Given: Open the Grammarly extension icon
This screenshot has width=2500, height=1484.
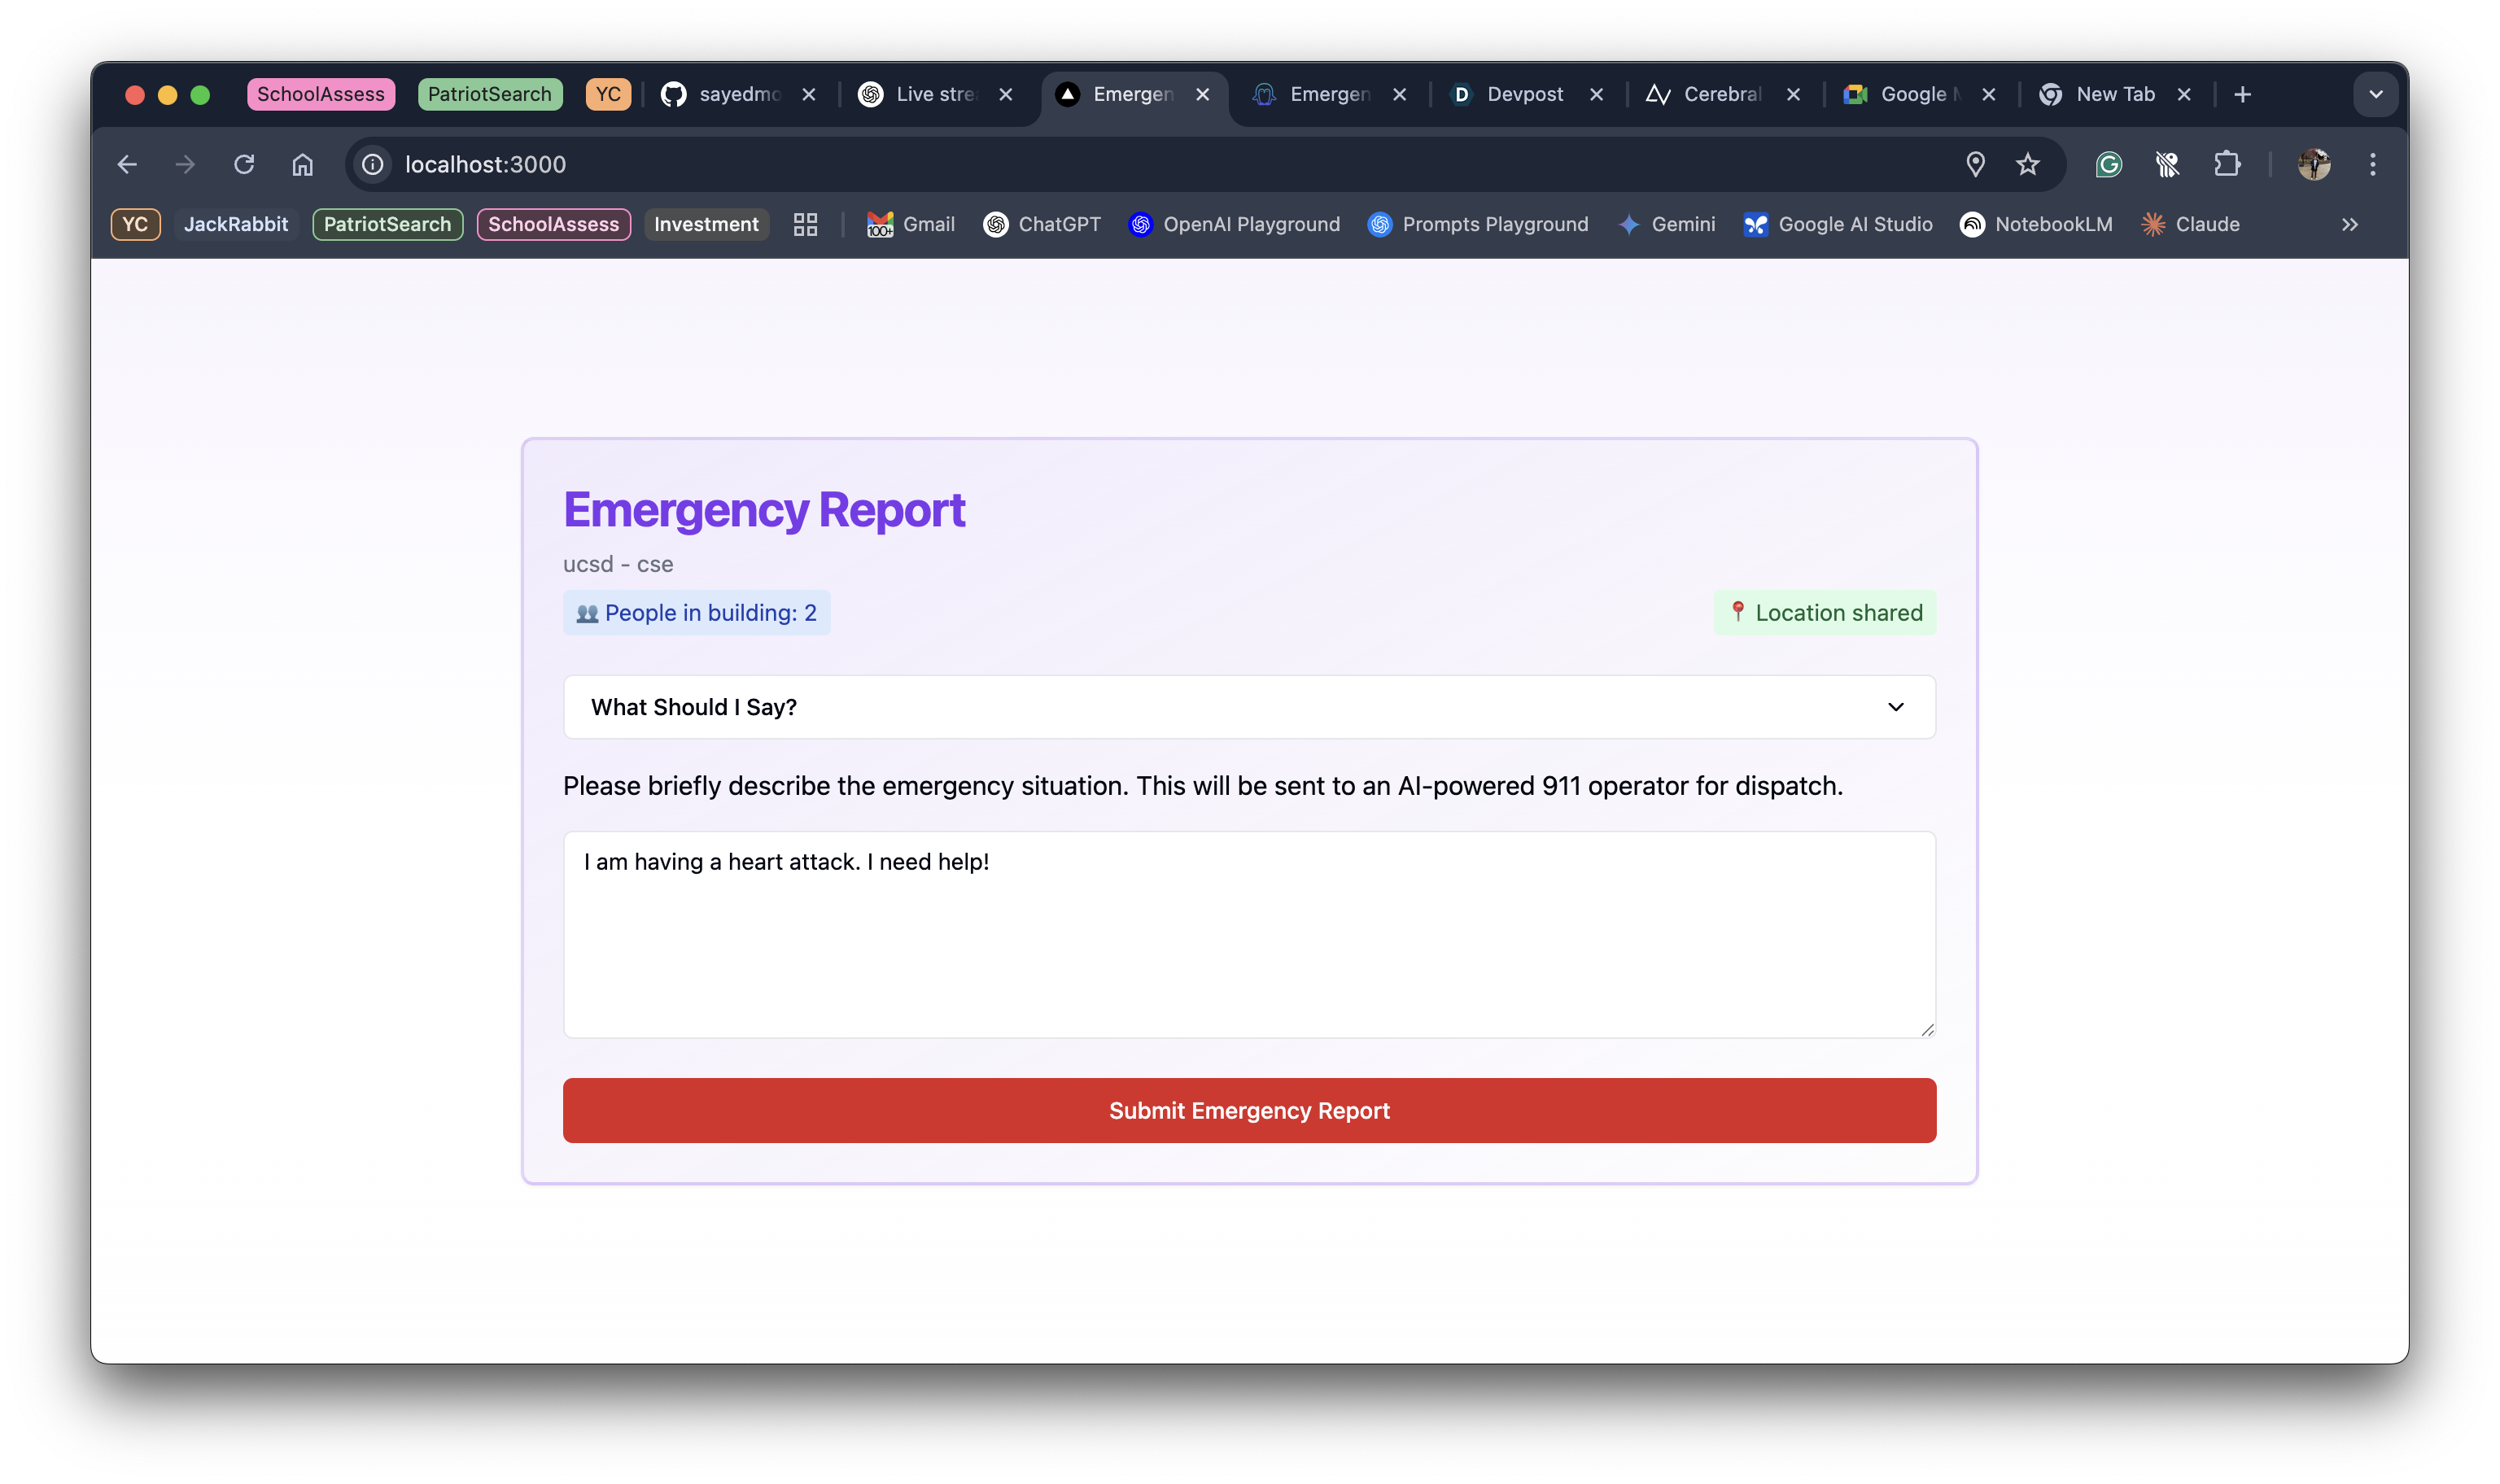Looking at the screenshot, I should [2108, 164].
